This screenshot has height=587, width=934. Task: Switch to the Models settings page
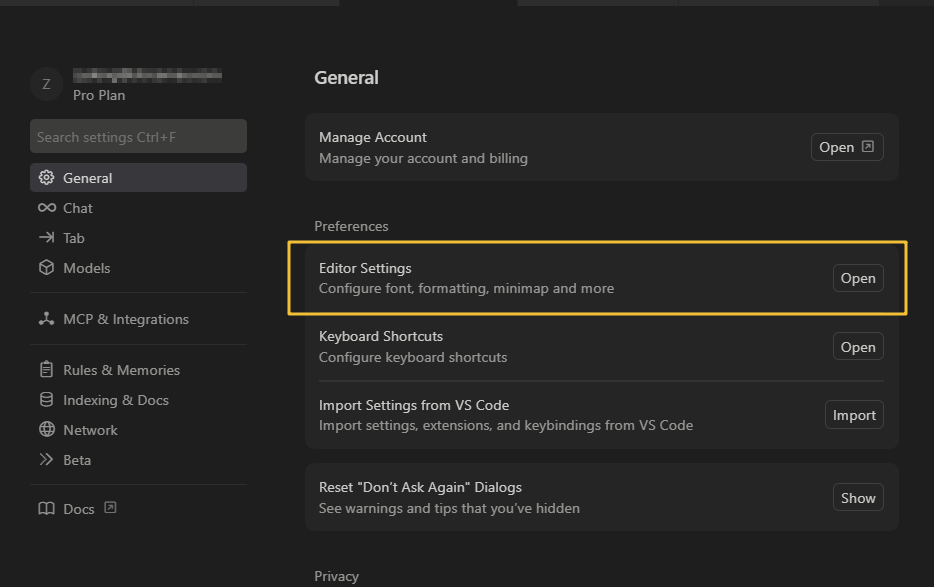coord(87,268)
